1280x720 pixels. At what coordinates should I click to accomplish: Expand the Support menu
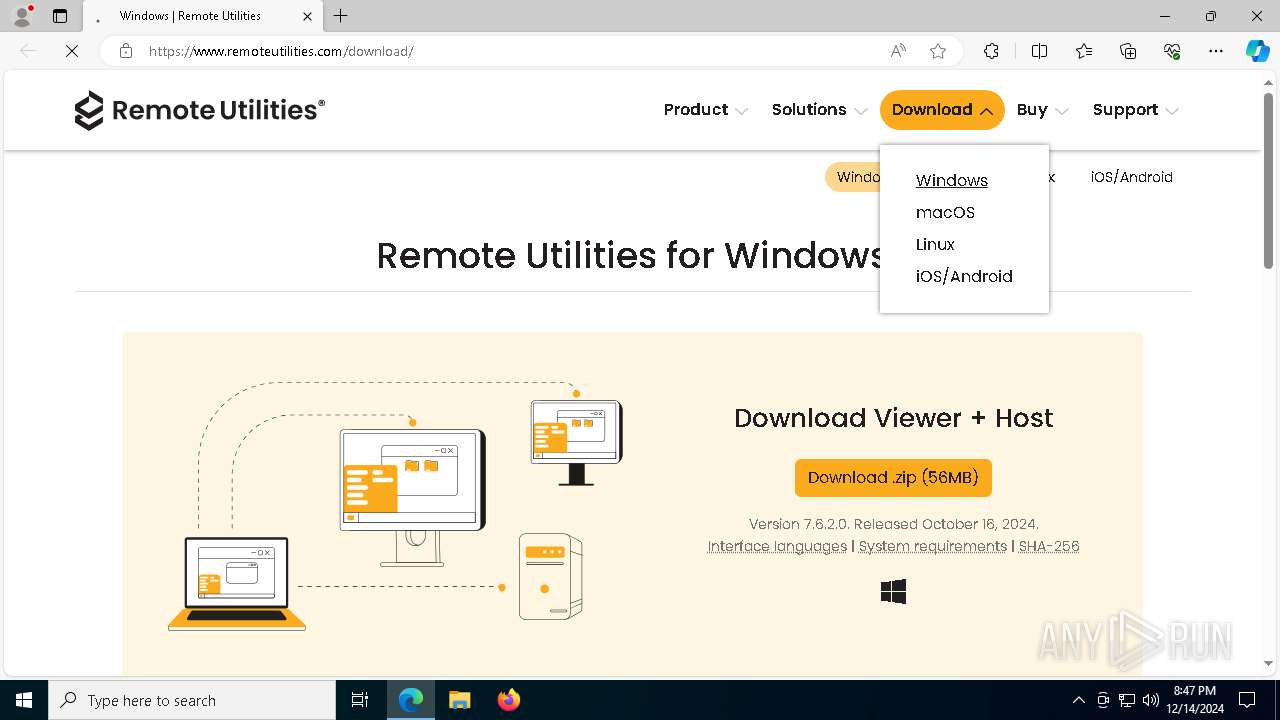click(x=1135, y=110)
